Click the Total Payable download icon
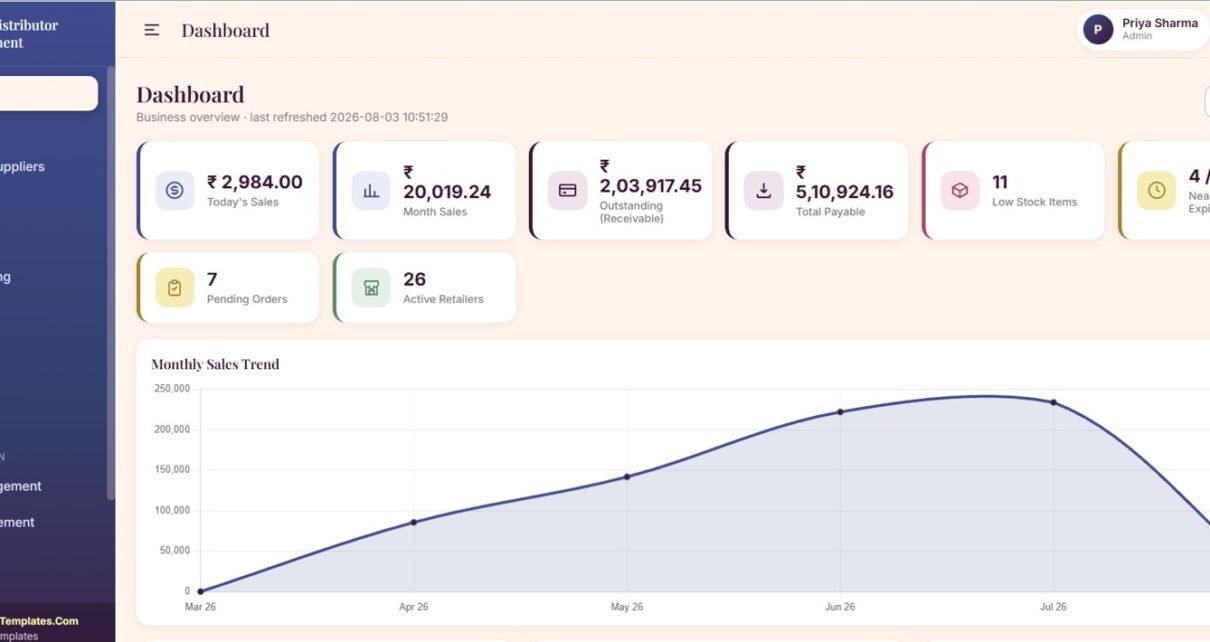This screenshot has height=642, width=1210. (x=763, y=190)
